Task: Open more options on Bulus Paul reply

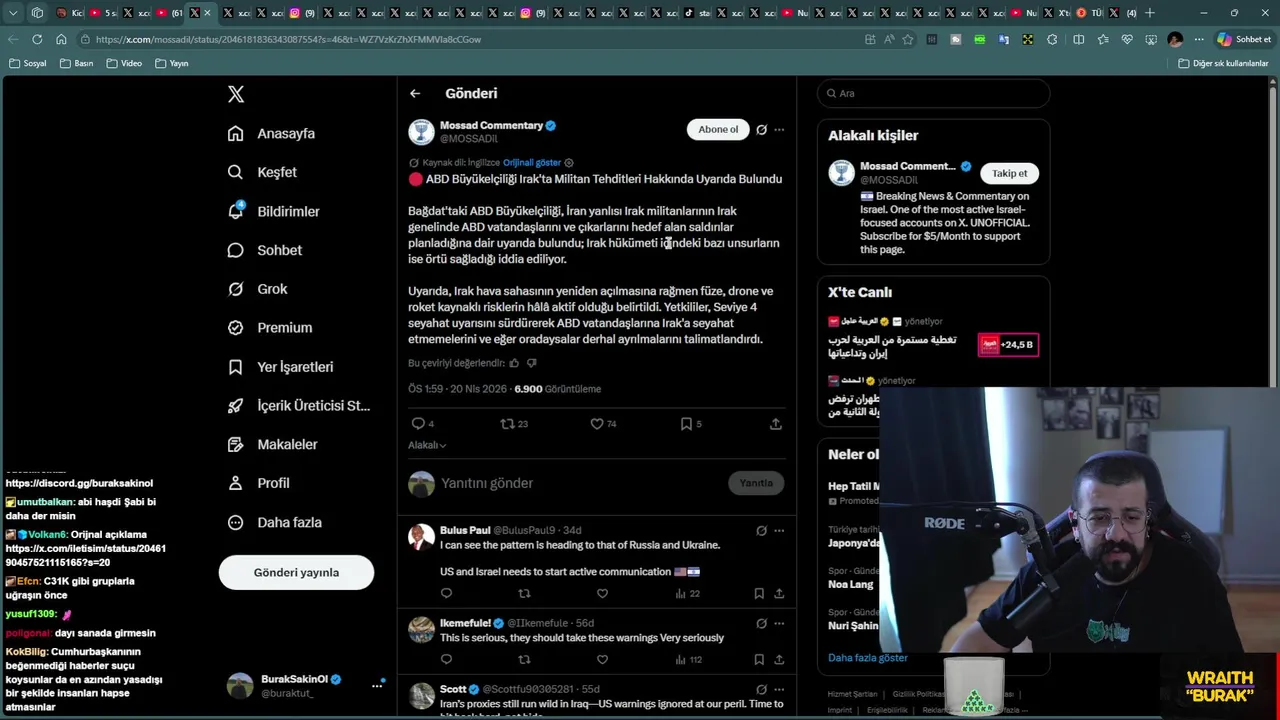Action: (779, 530)
